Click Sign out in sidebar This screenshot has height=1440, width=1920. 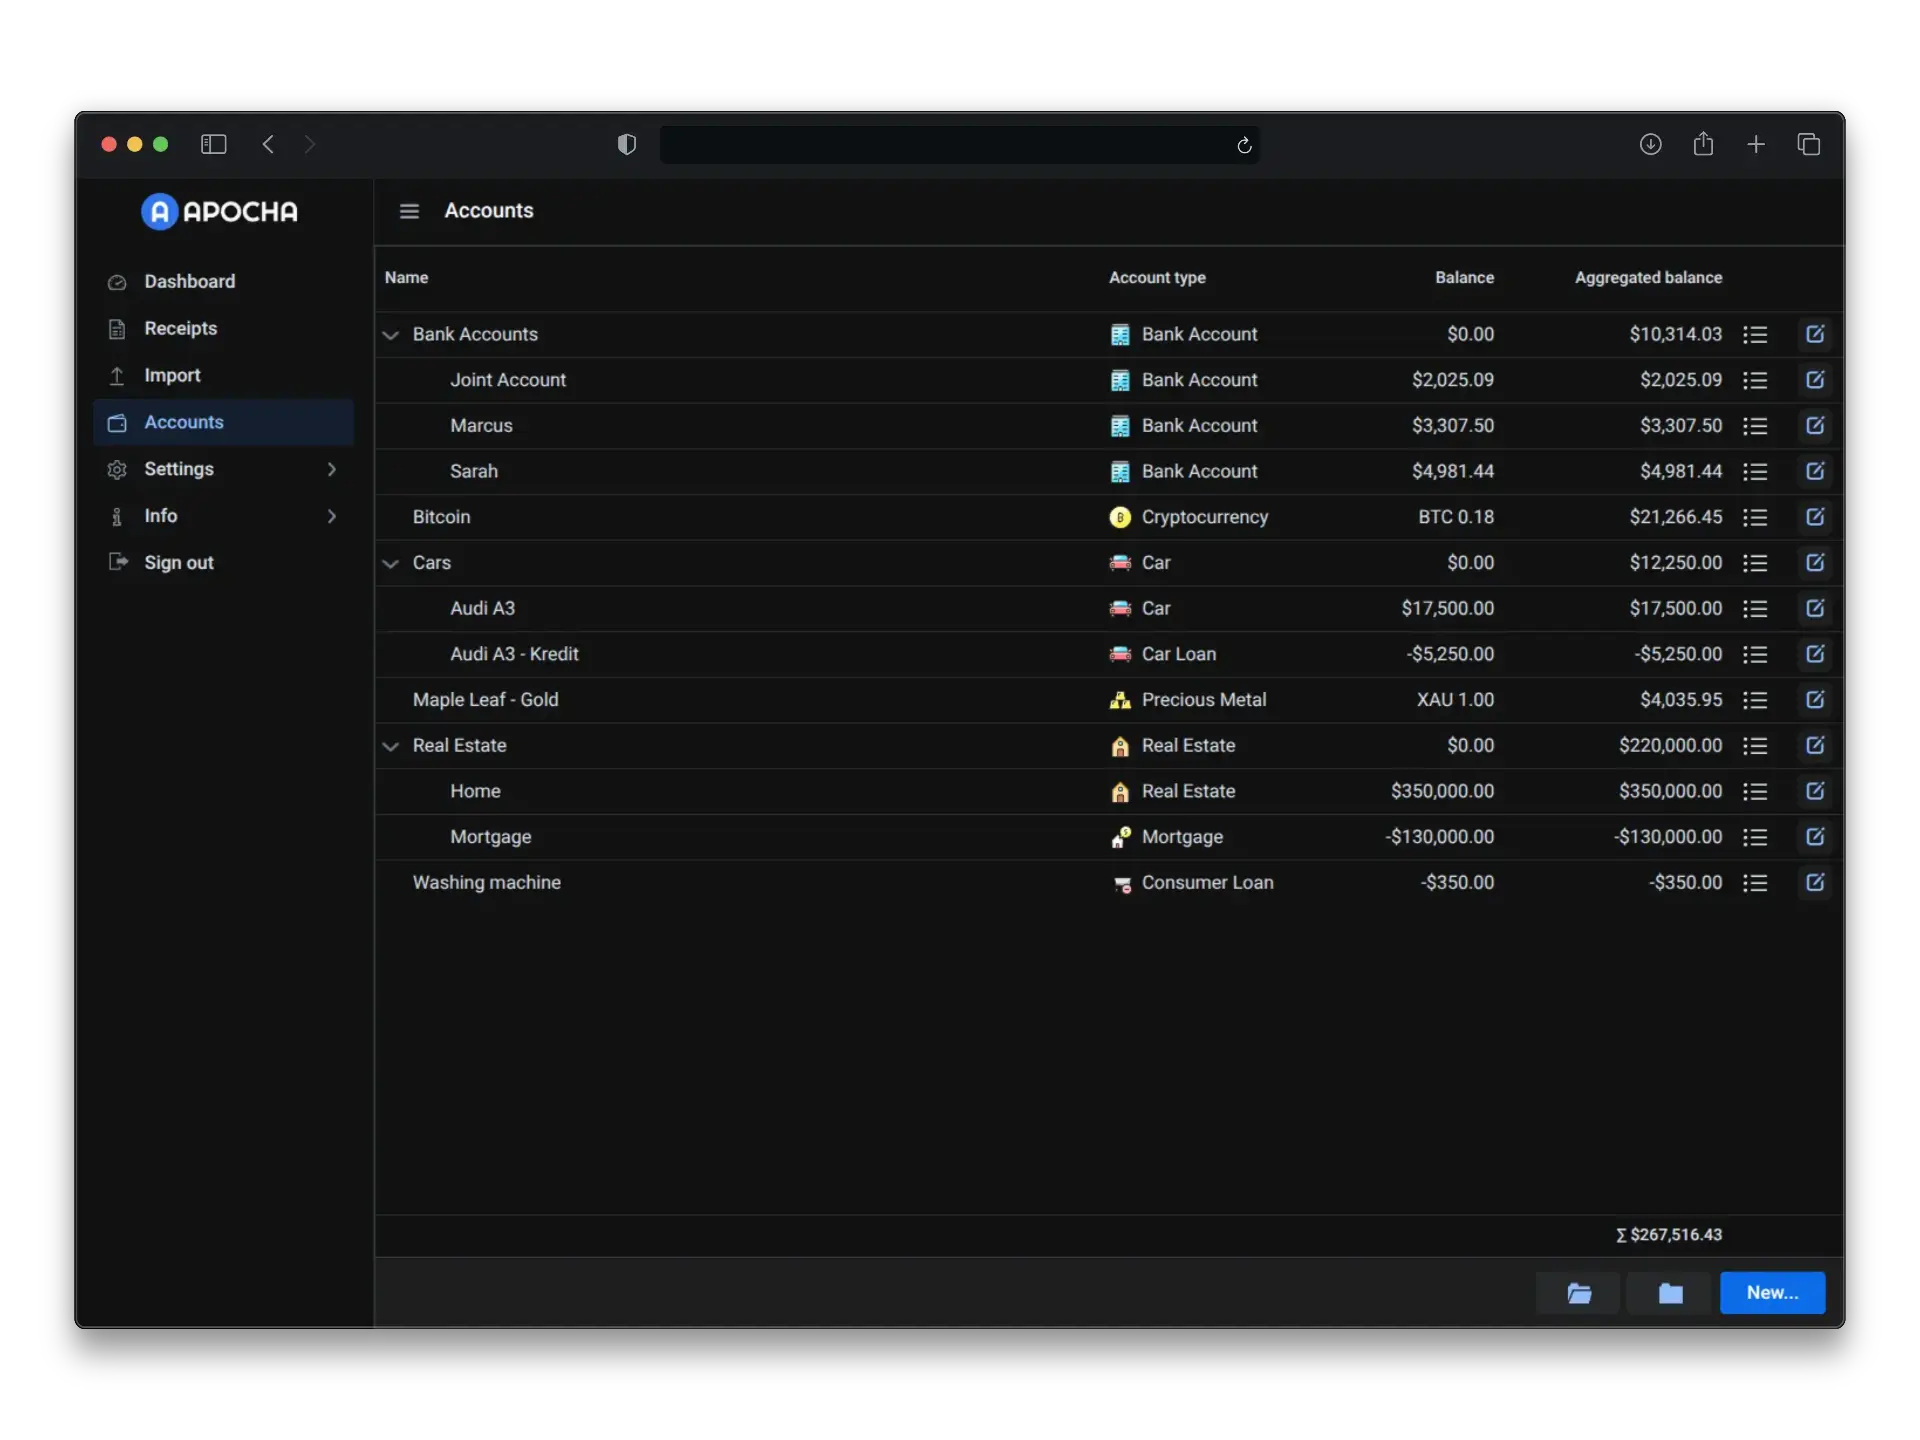point(178,562)
